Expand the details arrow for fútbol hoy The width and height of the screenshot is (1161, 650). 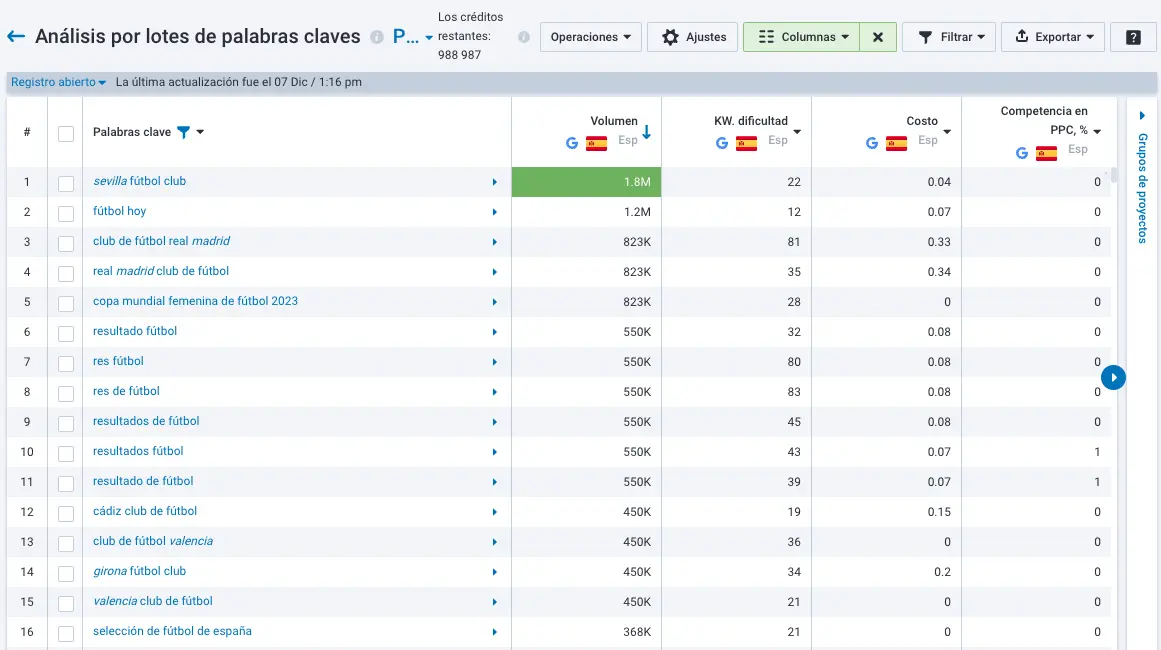click(x=493, y=212)
